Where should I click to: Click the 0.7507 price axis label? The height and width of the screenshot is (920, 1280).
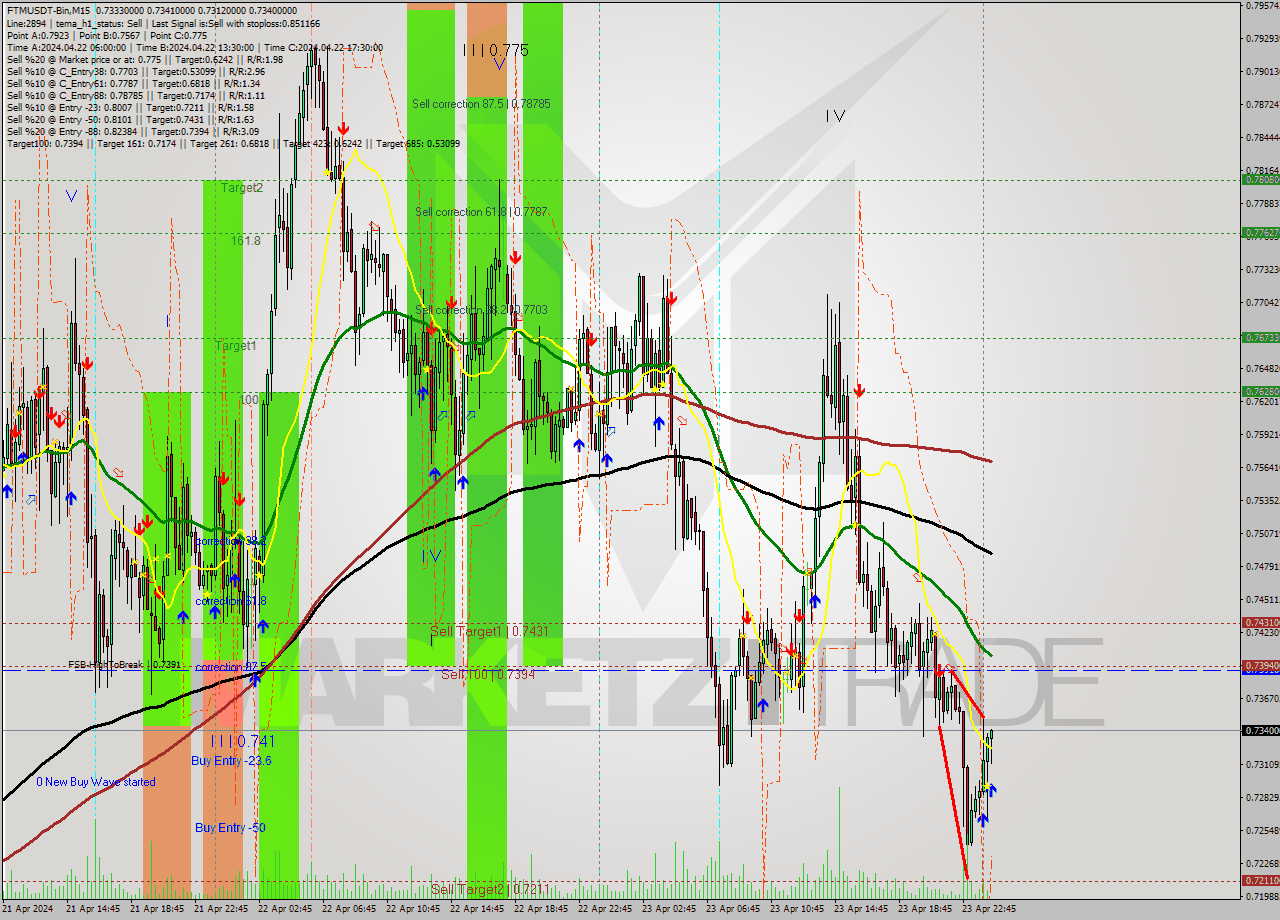[1262, 533]
